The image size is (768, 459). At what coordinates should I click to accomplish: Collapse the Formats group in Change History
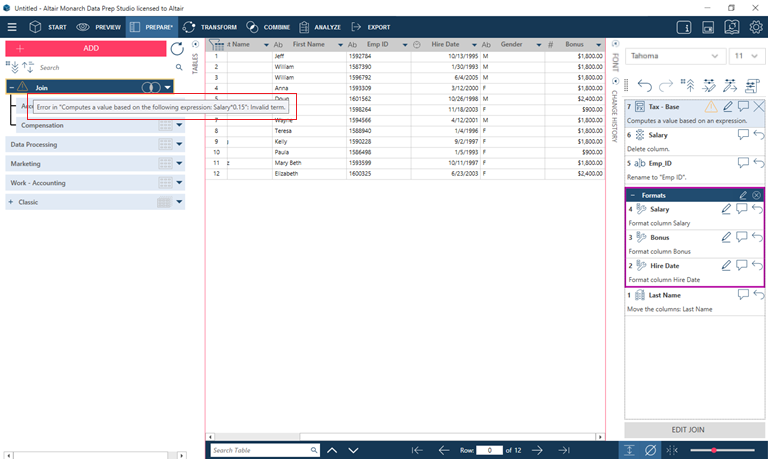click(x=632, y=195)
